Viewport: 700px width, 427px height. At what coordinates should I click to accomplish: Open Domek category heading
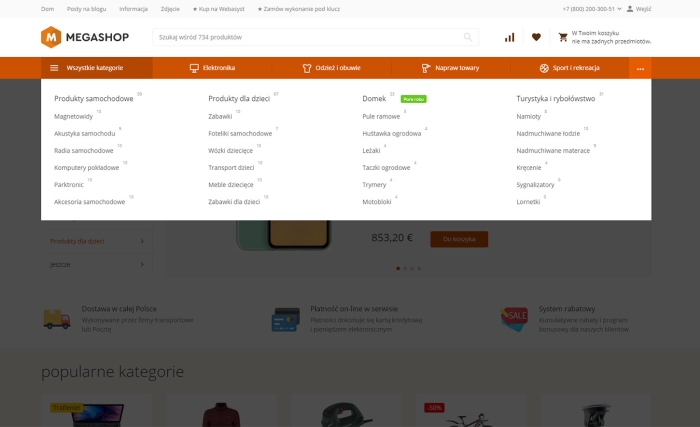[374, 99]
